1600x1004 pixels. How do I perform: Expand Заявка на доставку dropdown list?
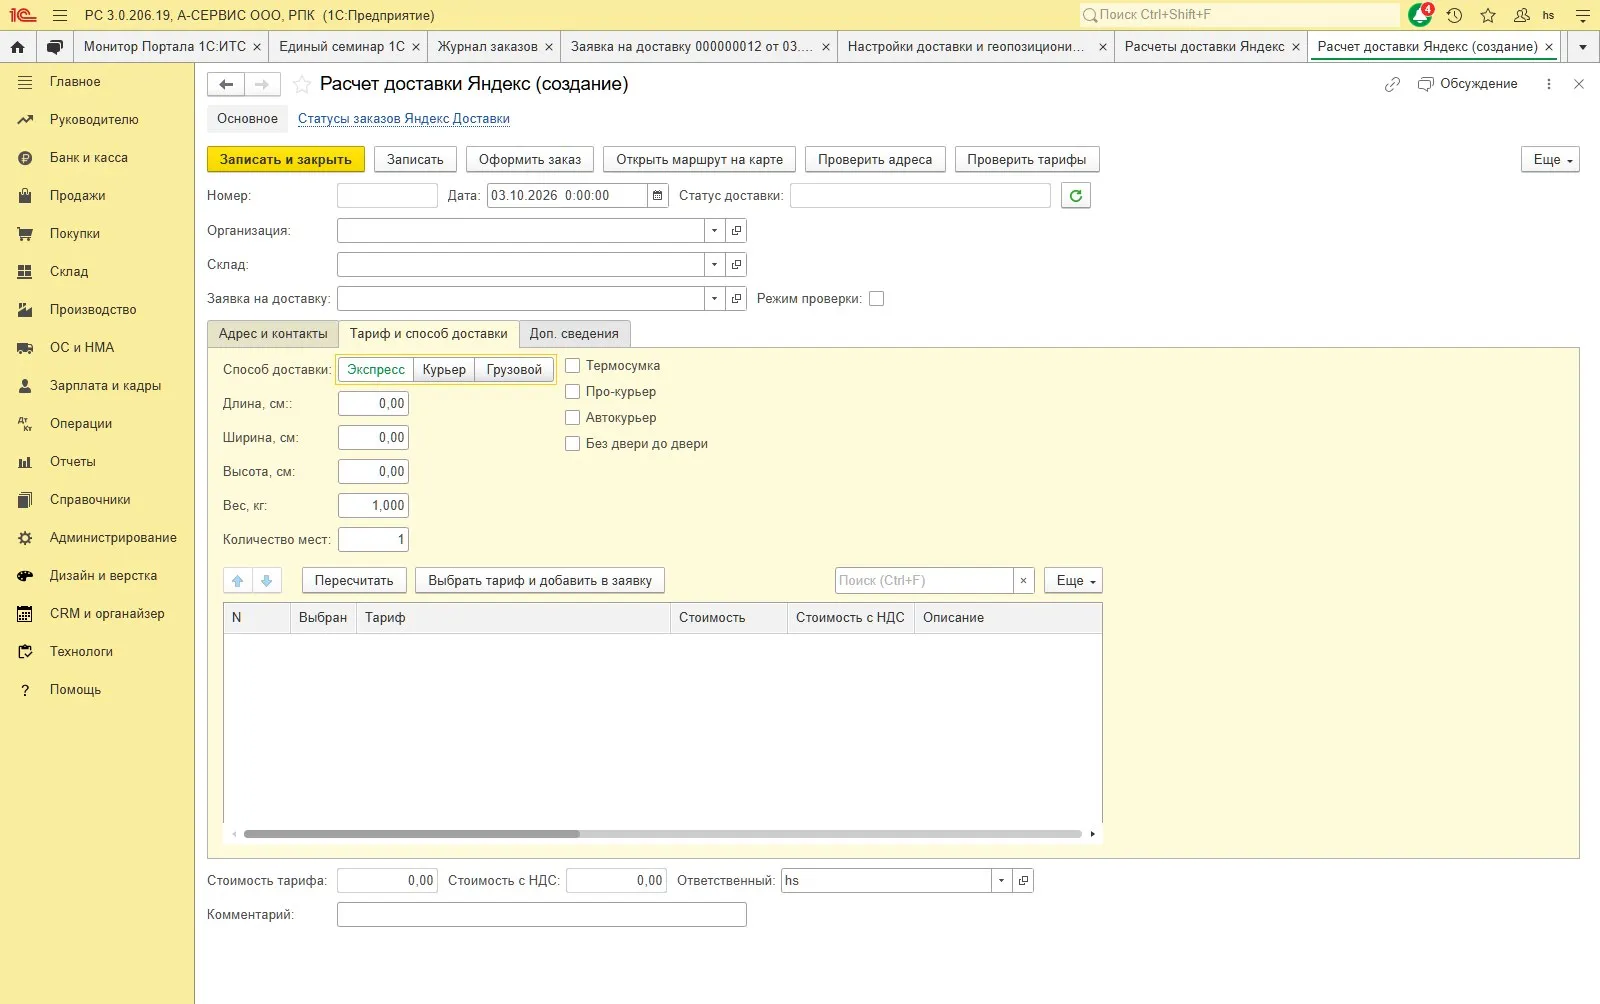[714, 299]
